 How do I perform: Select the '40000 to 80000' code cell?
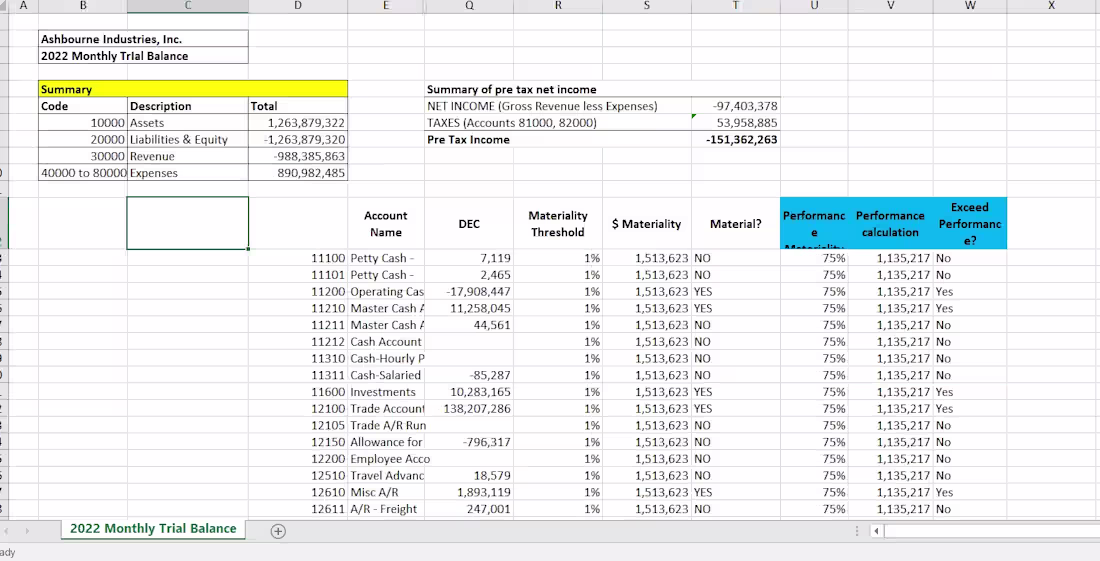83,173
